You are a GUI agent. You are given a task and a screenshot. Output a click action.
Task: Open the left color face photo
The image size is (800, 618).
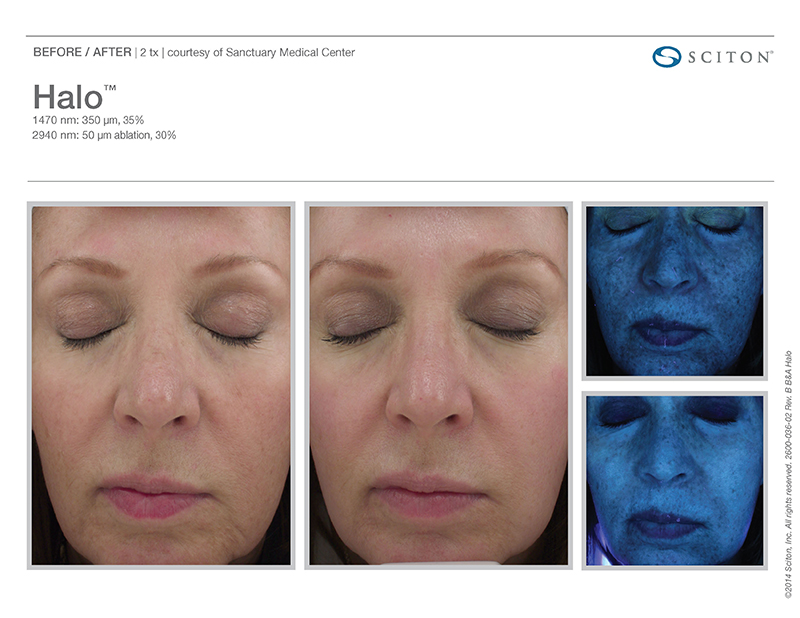(x=161, y=385)
